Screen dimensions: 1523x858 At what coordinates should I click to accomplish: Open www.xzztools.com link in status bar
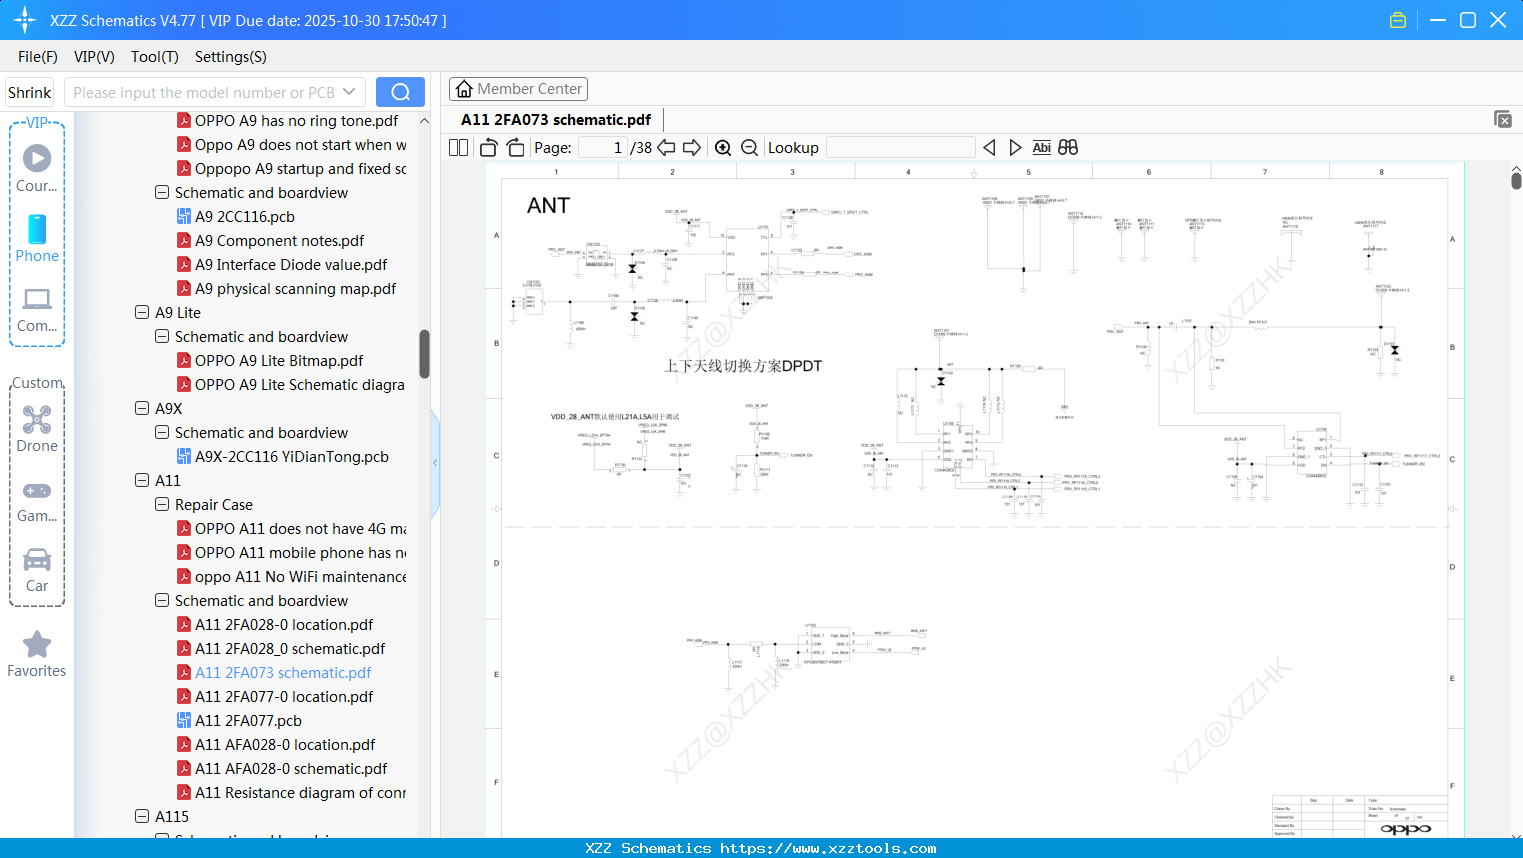[x=828, y=848]
